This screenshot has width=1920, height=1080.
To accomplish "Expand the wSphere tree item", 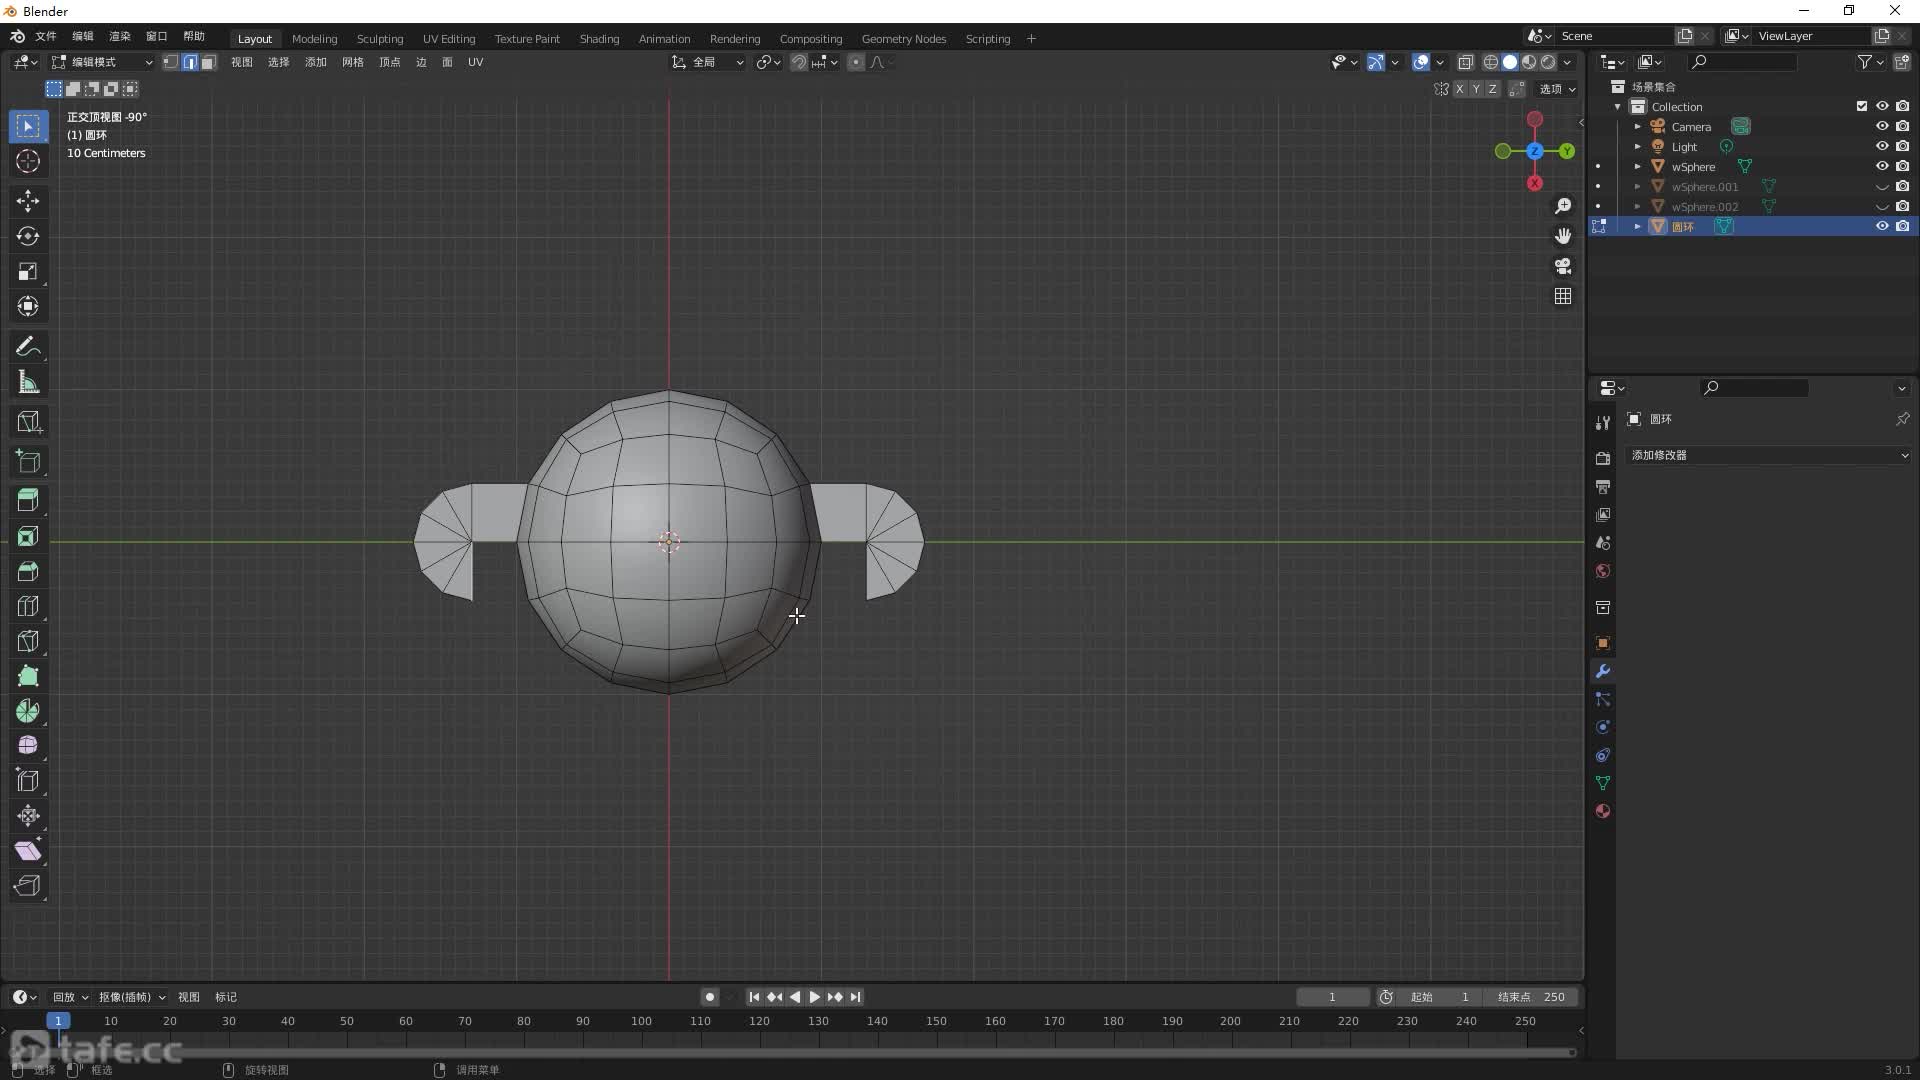I will (x=1637, y=166).
